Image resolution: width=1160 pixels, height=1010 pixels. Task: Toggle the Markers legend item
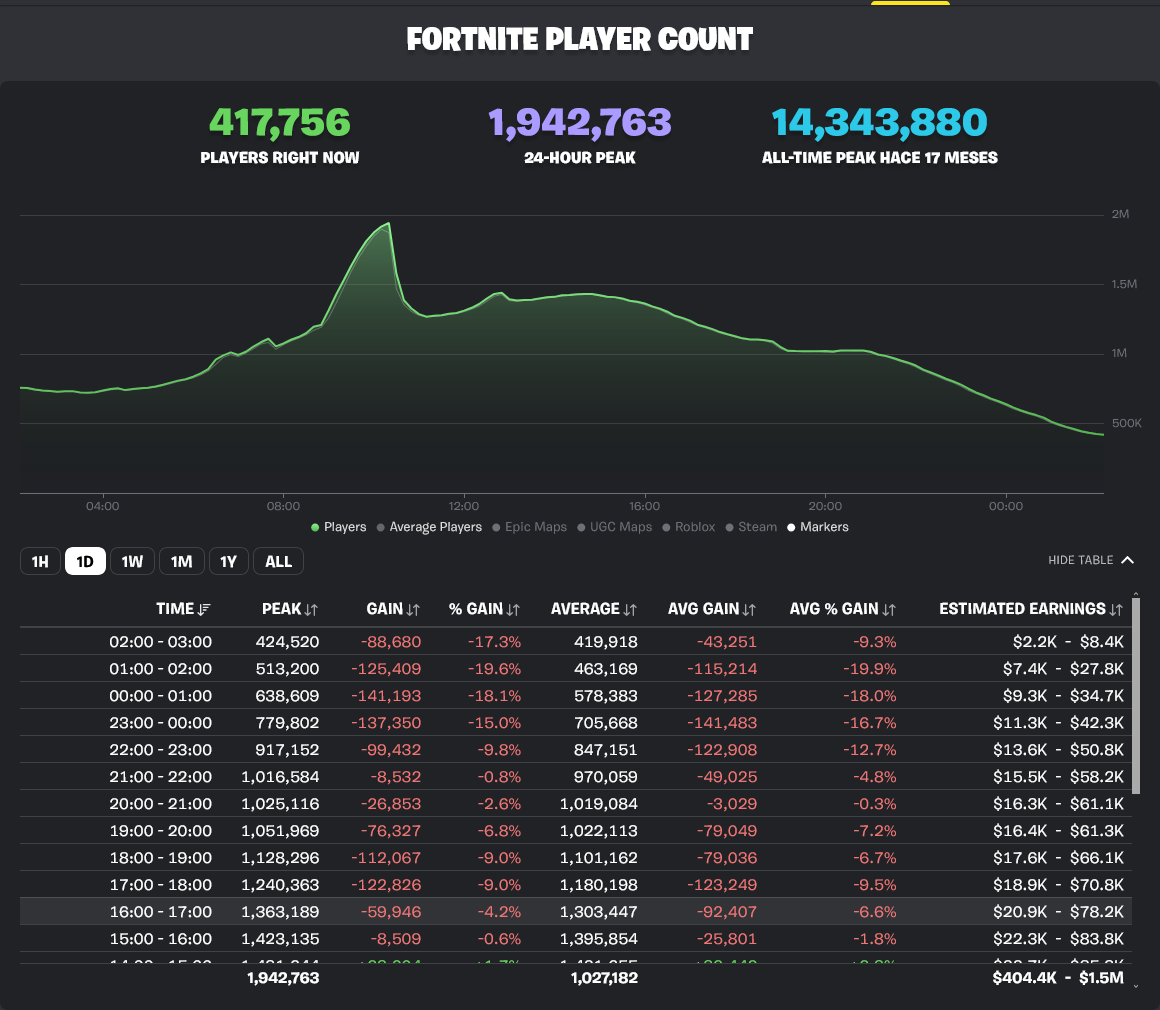[x=817, y=527]
